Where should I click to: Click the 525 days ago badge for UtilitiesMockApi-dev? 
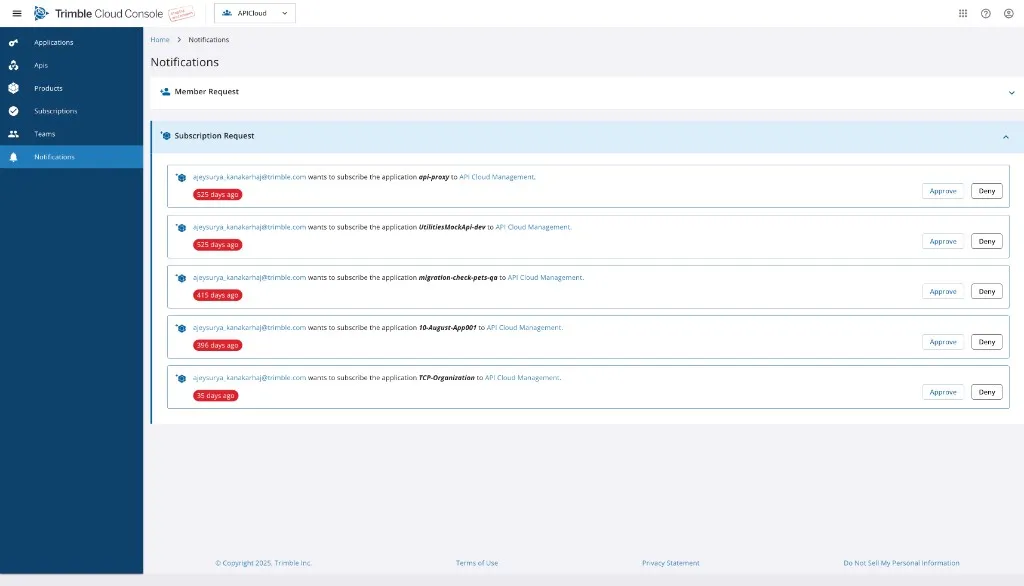(217, 245)
